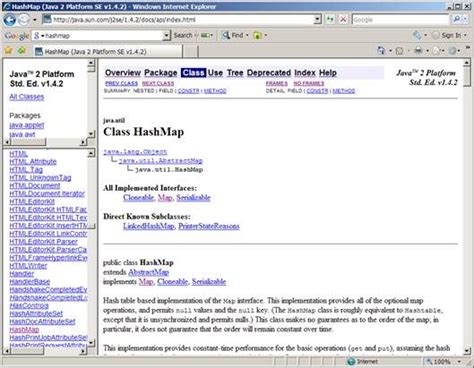Click the Home icon in command bar

(x=381, y=51)
